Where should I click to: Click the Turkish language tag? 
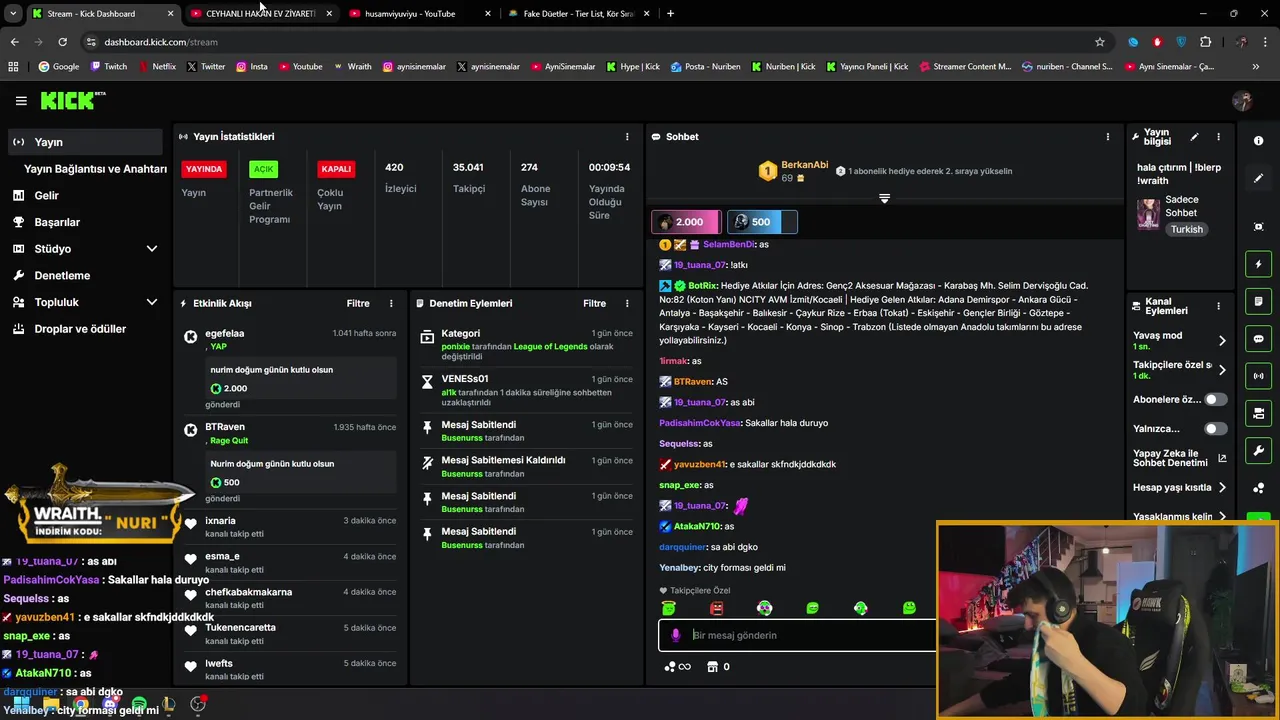pyautogui.click(x=1187, y=229)
